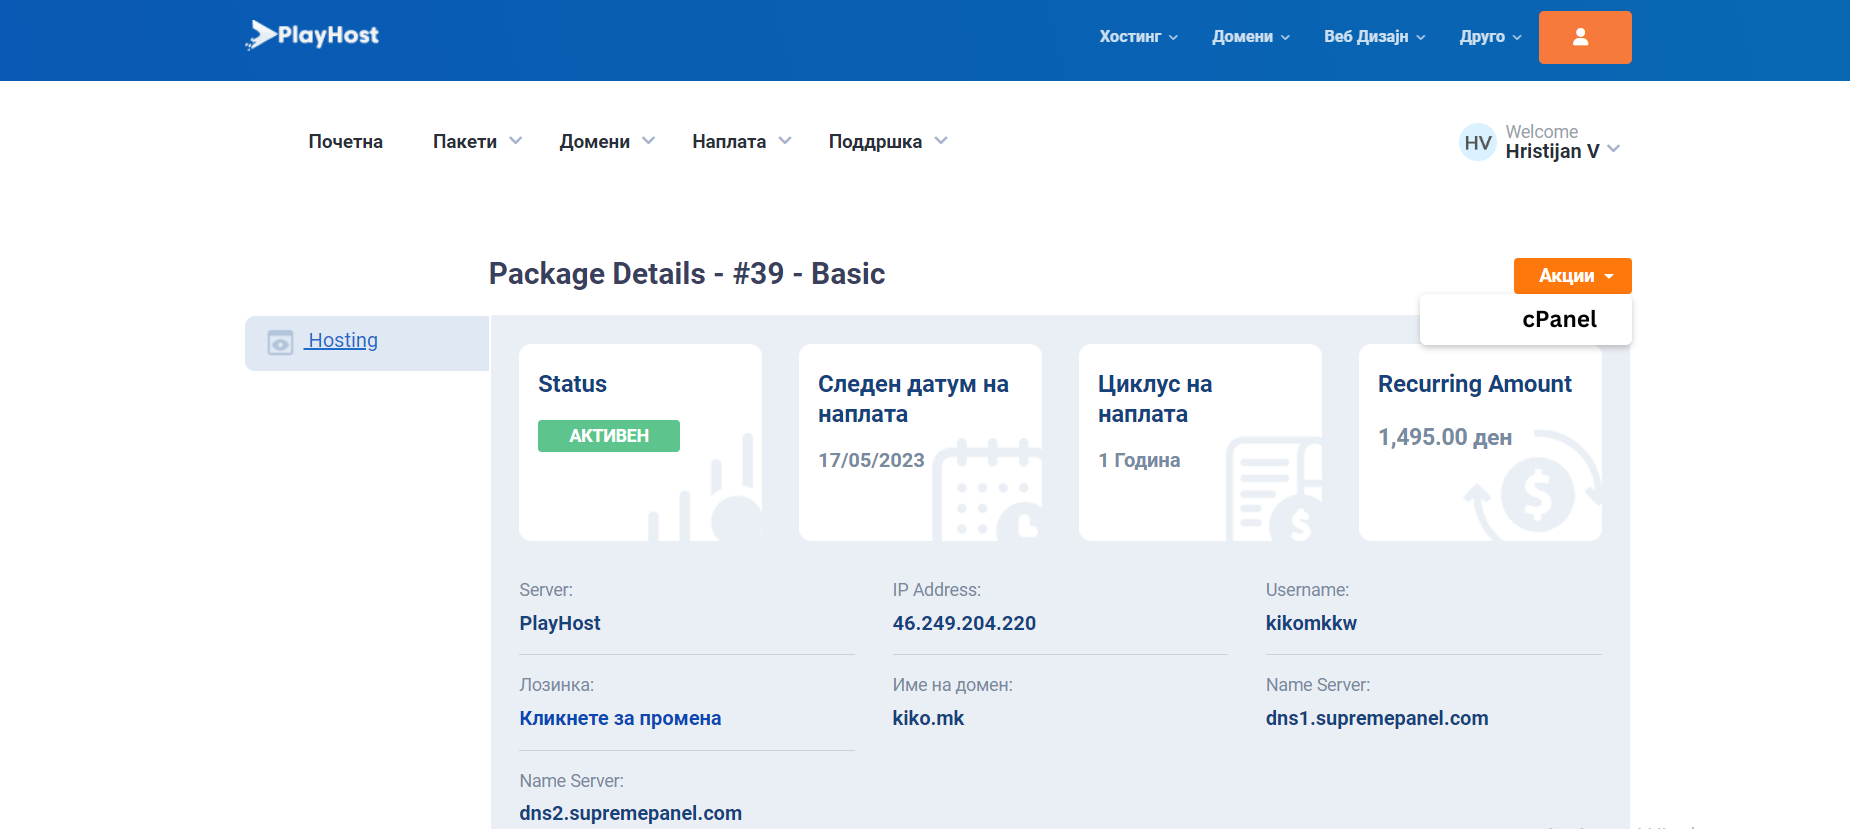The height and width of the screenshot is (829, 1850).
Task: Click the kiko.mk domain name
Action: (928, 718)
